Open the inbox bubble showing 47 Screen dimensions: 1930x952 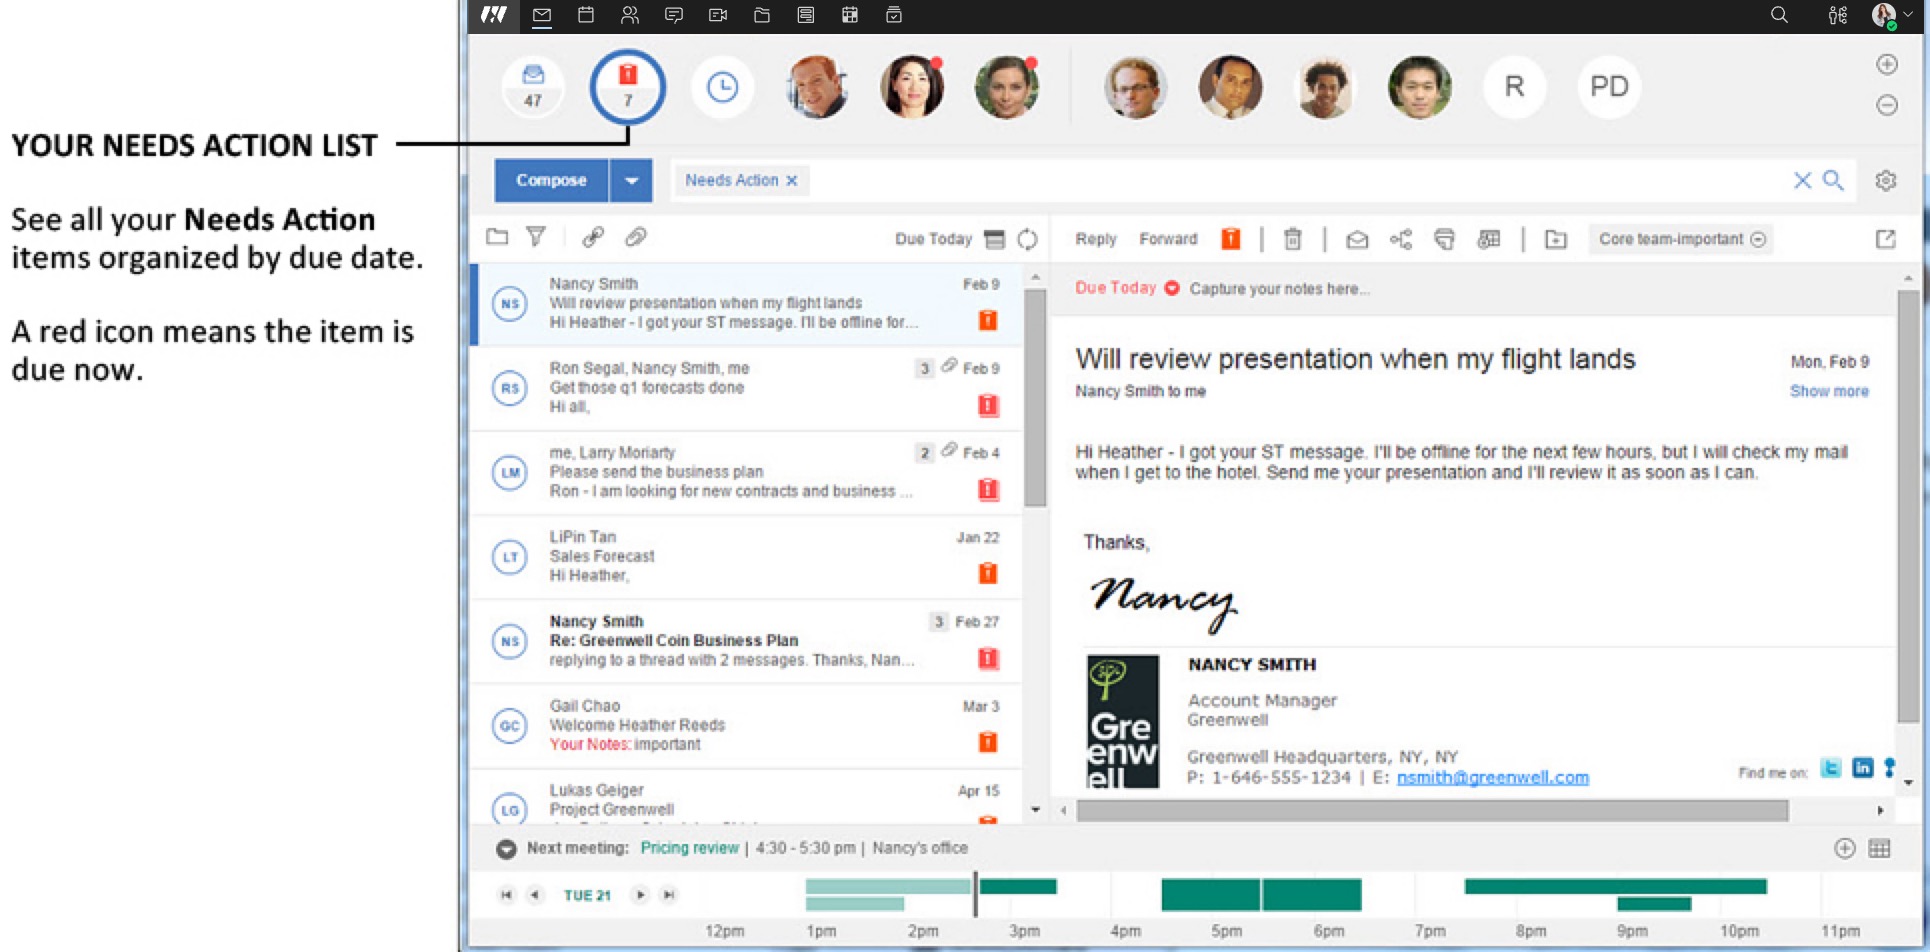[533, 87]
